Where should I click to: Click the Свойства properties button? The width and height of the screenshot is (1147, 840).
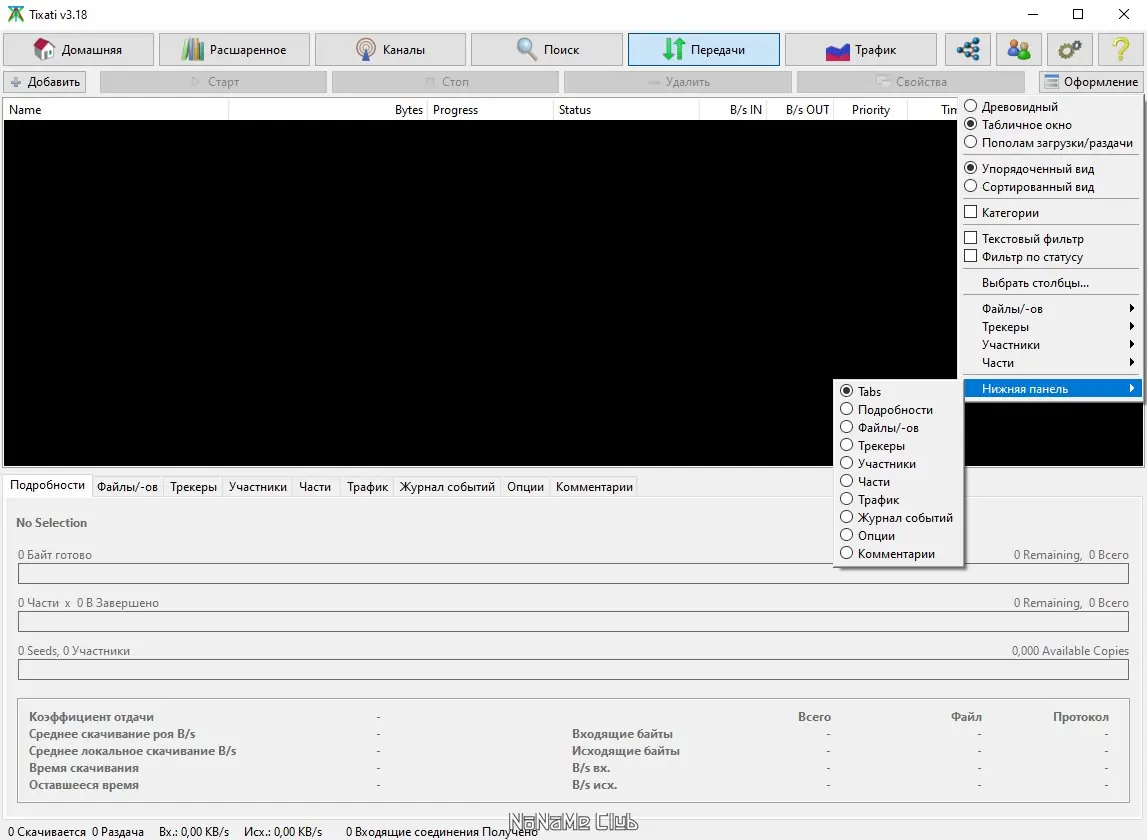click(911, 82)
